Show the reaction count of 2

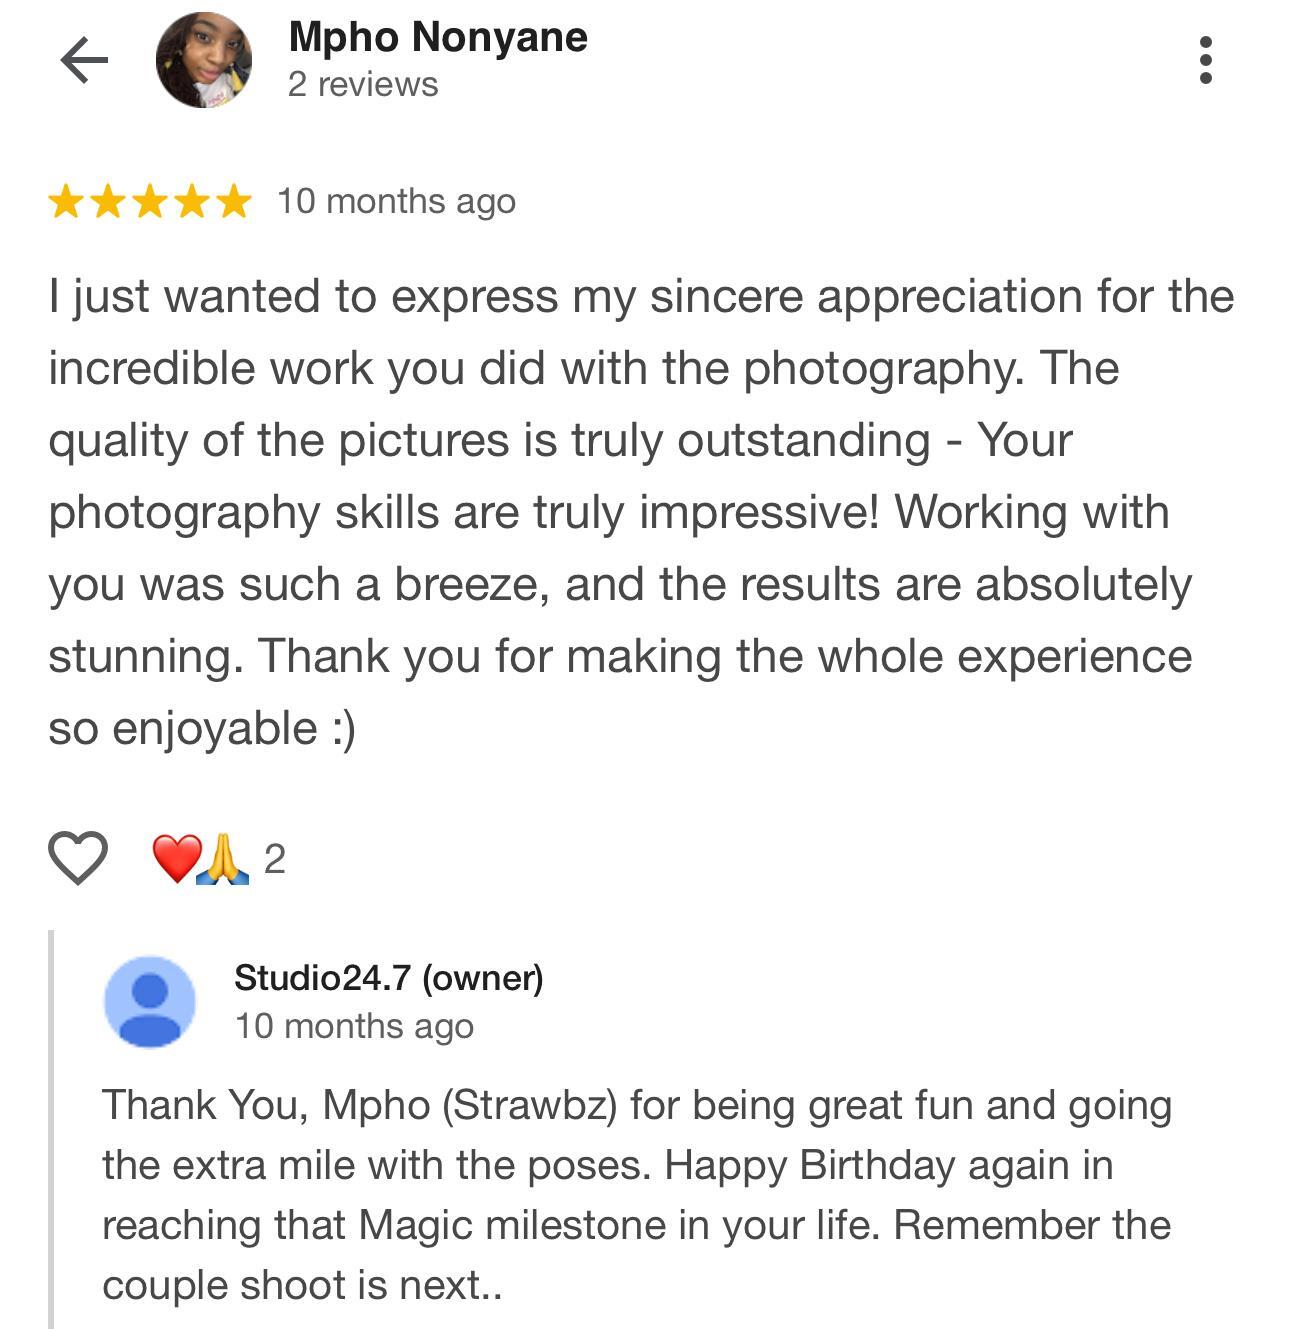[274, 859]
